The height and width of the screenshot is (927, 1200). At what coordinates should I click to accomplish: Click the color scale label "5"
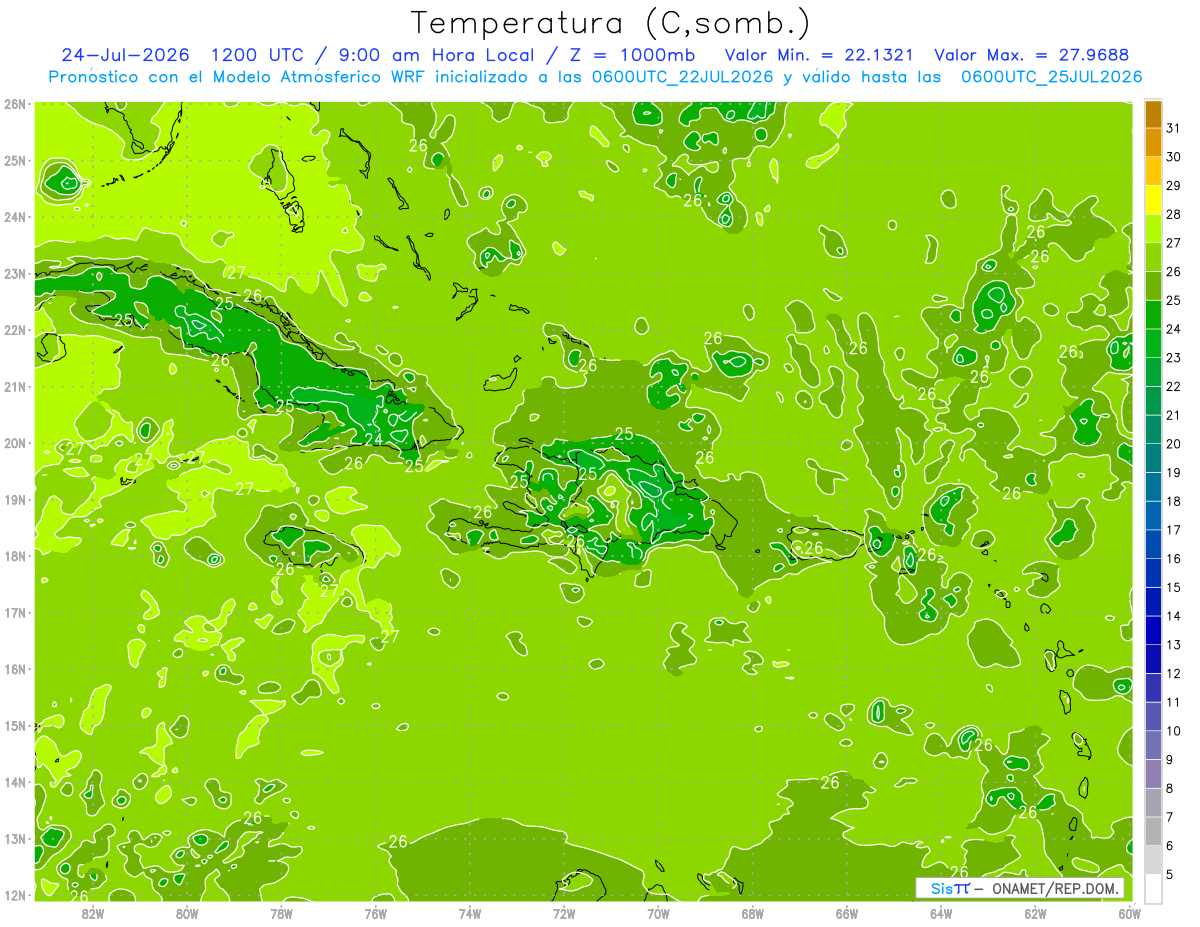1170,874
